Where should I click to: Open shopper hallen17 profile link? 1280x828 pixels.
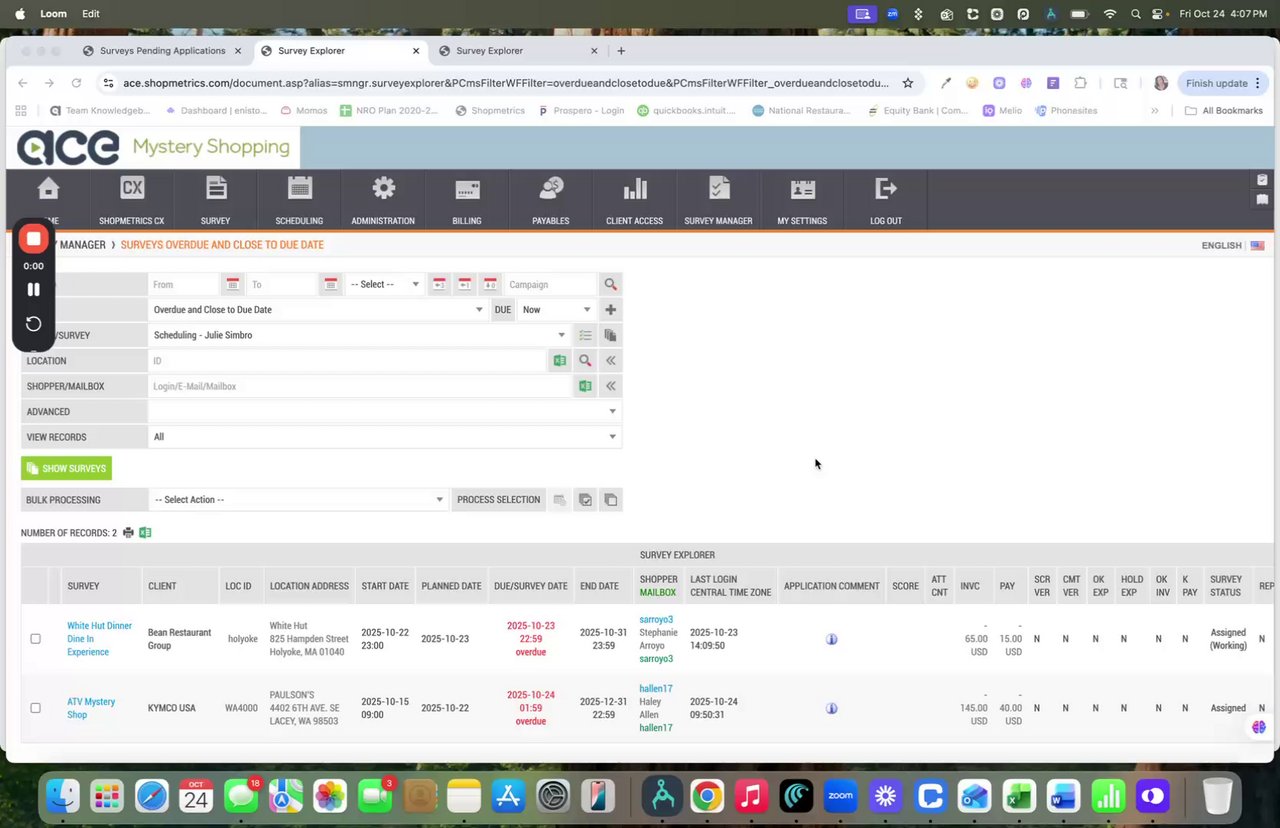(656, 689)
